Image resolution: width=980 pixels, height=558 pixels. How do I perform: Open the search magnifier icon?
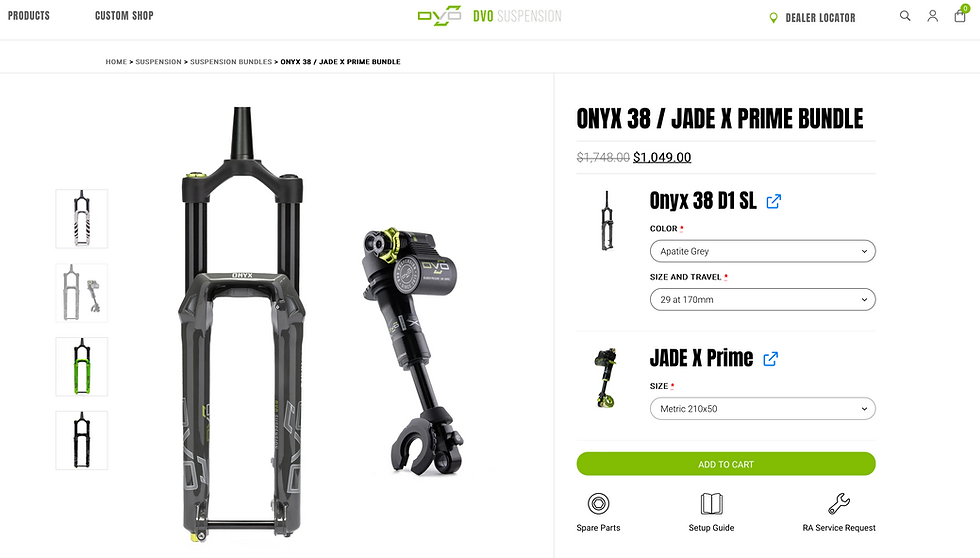click(x=905, y=16)
